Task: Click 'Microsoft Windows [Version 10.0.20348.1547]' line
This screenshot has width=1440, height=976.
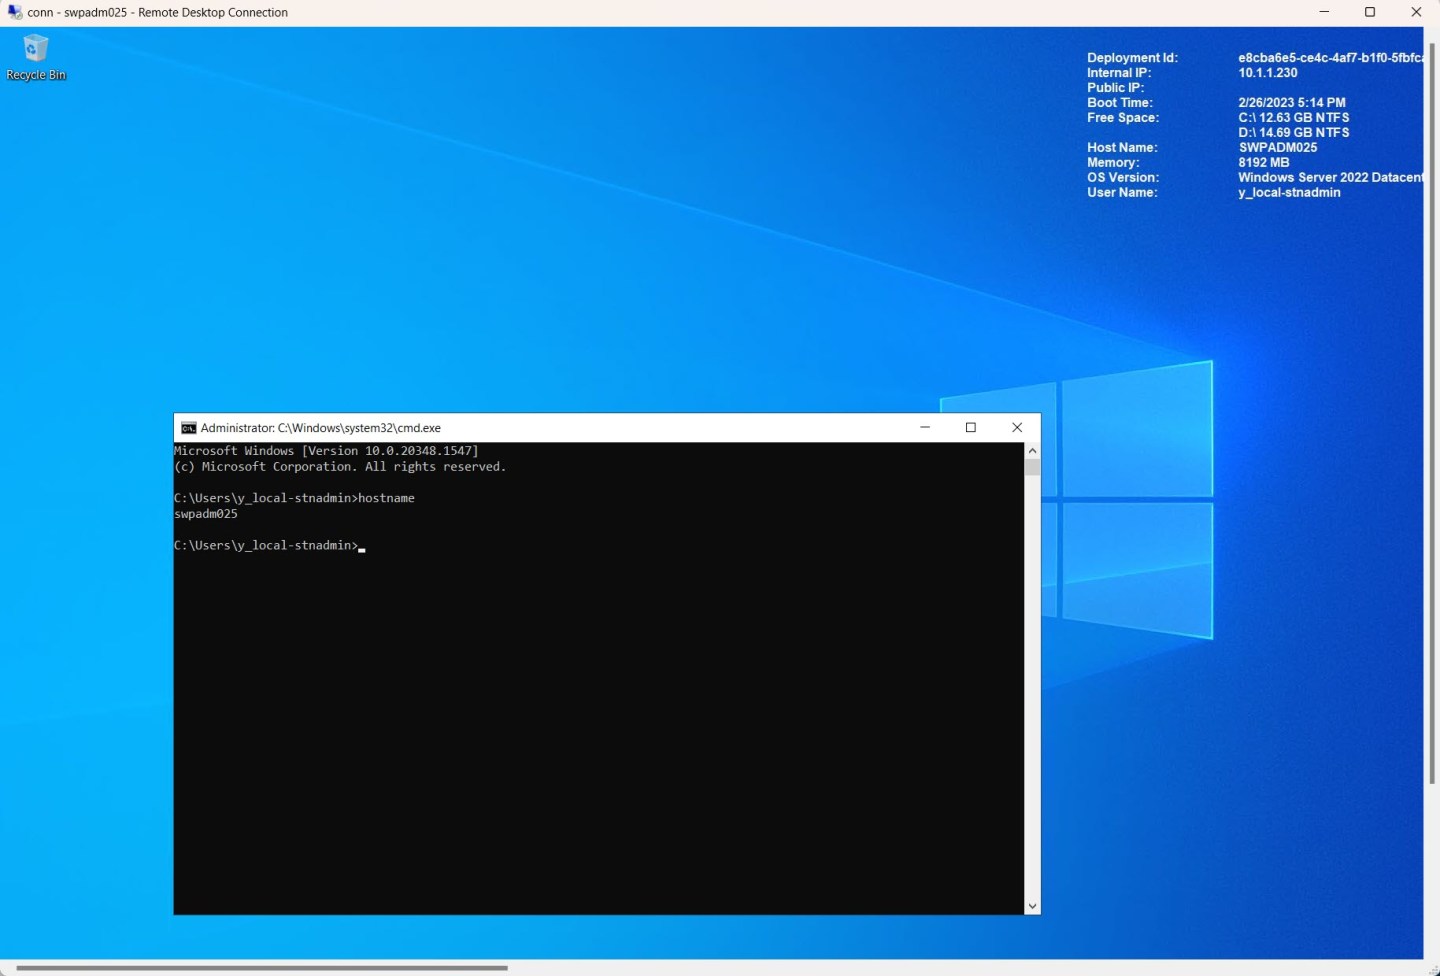Action: [x=326, y=451]
